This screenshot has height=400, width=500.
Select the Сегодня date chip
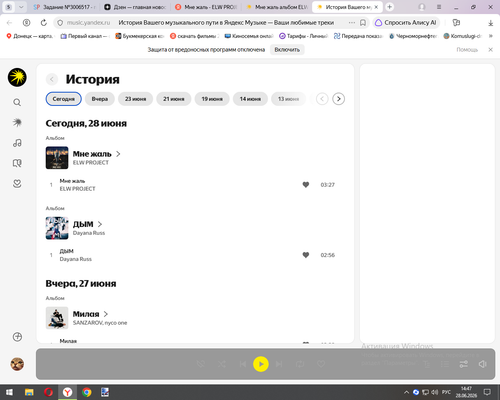(64, 99)
